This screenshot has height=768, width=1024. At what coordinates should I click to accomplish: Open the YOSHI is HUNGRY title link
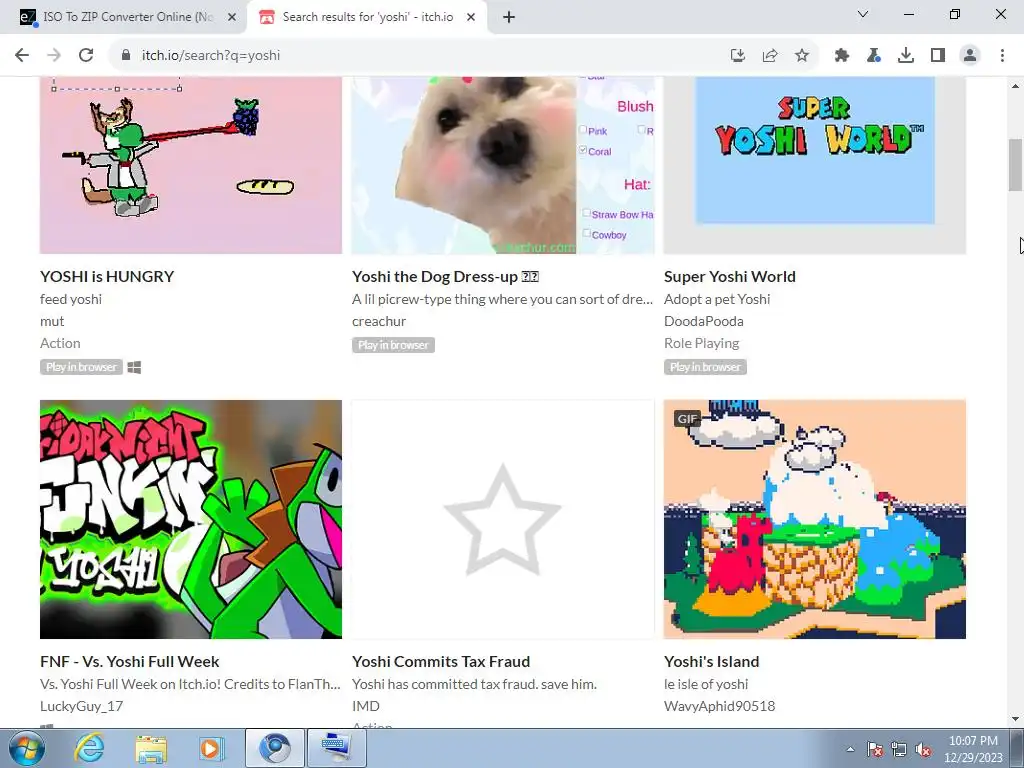point(107,276)
